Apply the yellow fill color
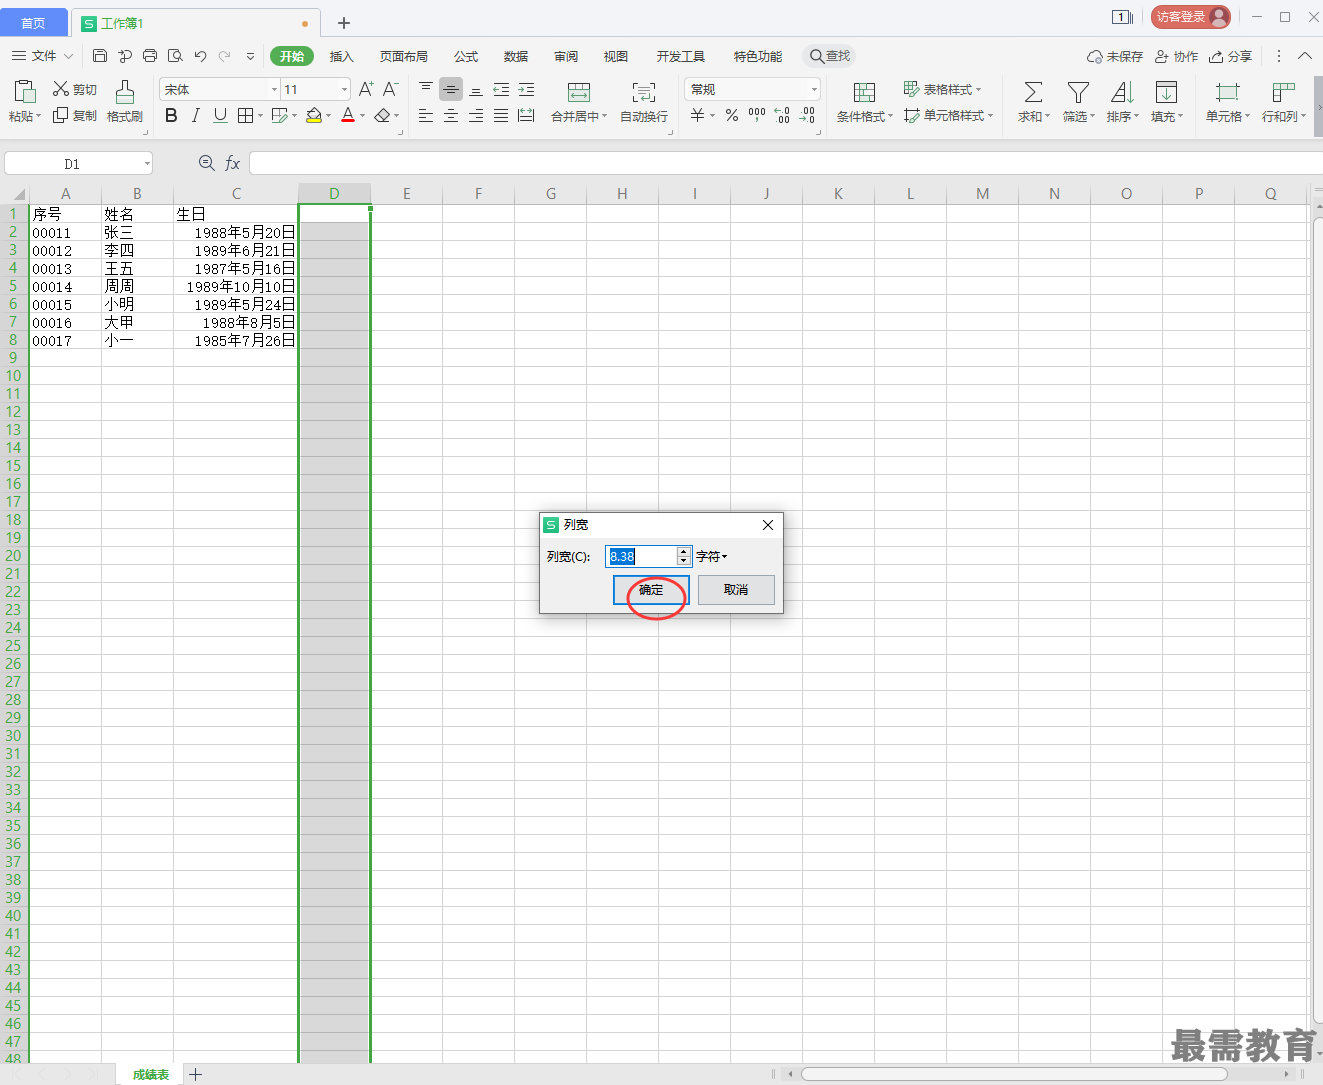 pos(314,116)
